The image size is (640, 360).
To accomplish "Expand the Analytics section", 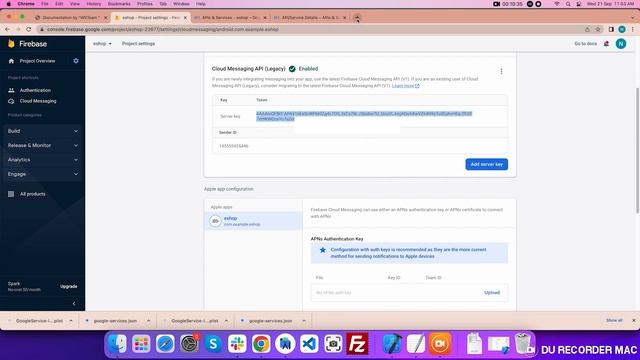I will point(42,160).
